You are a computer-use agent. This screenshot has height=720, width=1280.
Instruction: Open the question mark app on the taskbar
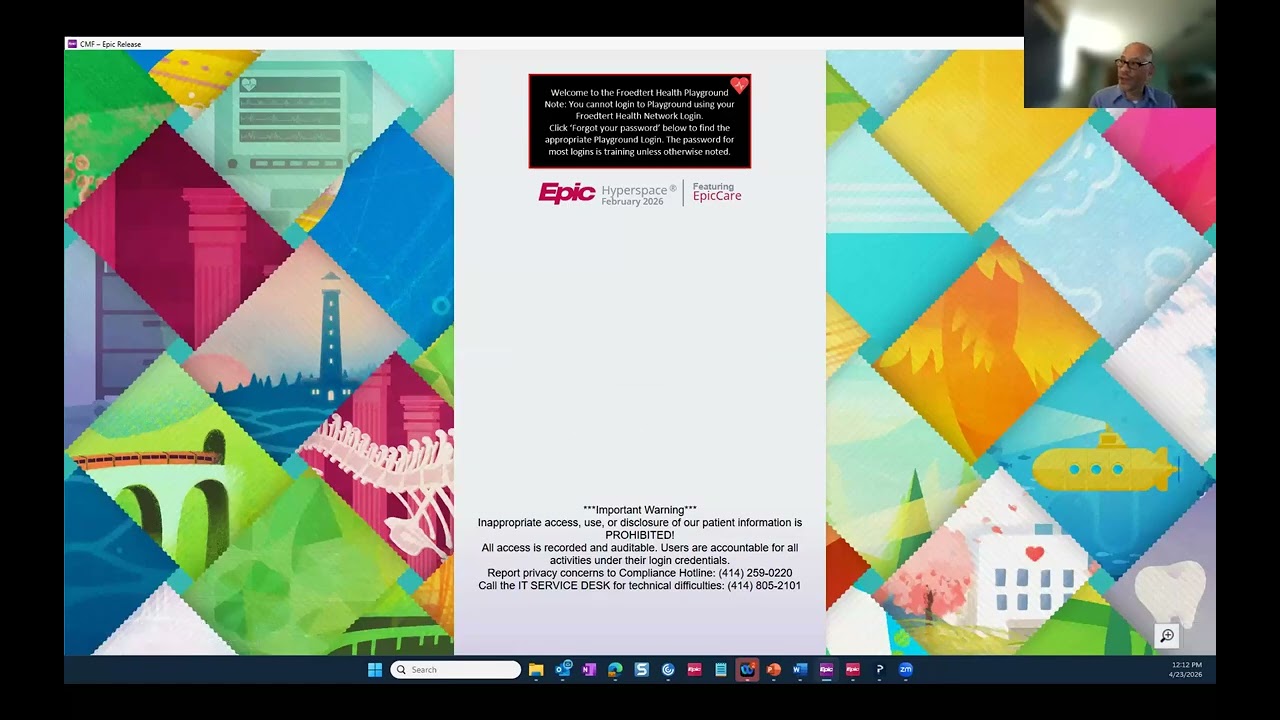click(x=879, y=670)
